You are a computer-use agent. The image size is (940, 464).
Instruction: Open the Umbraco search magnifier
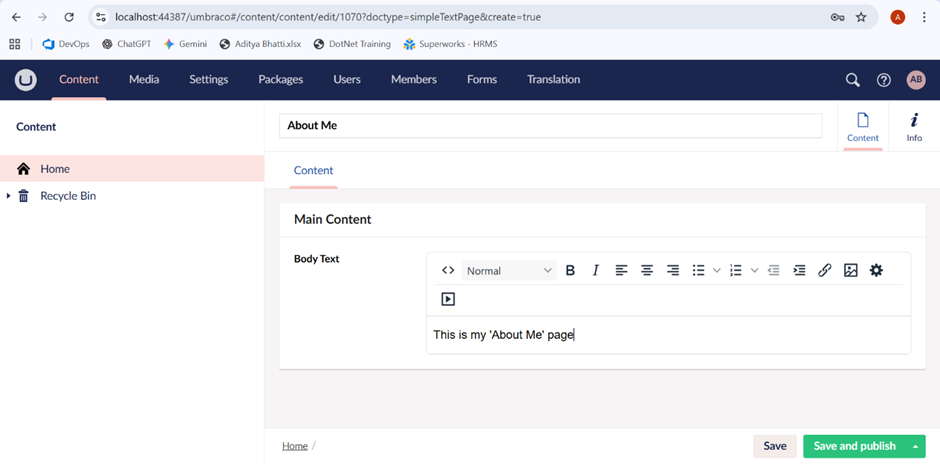(x=852, y=80)
